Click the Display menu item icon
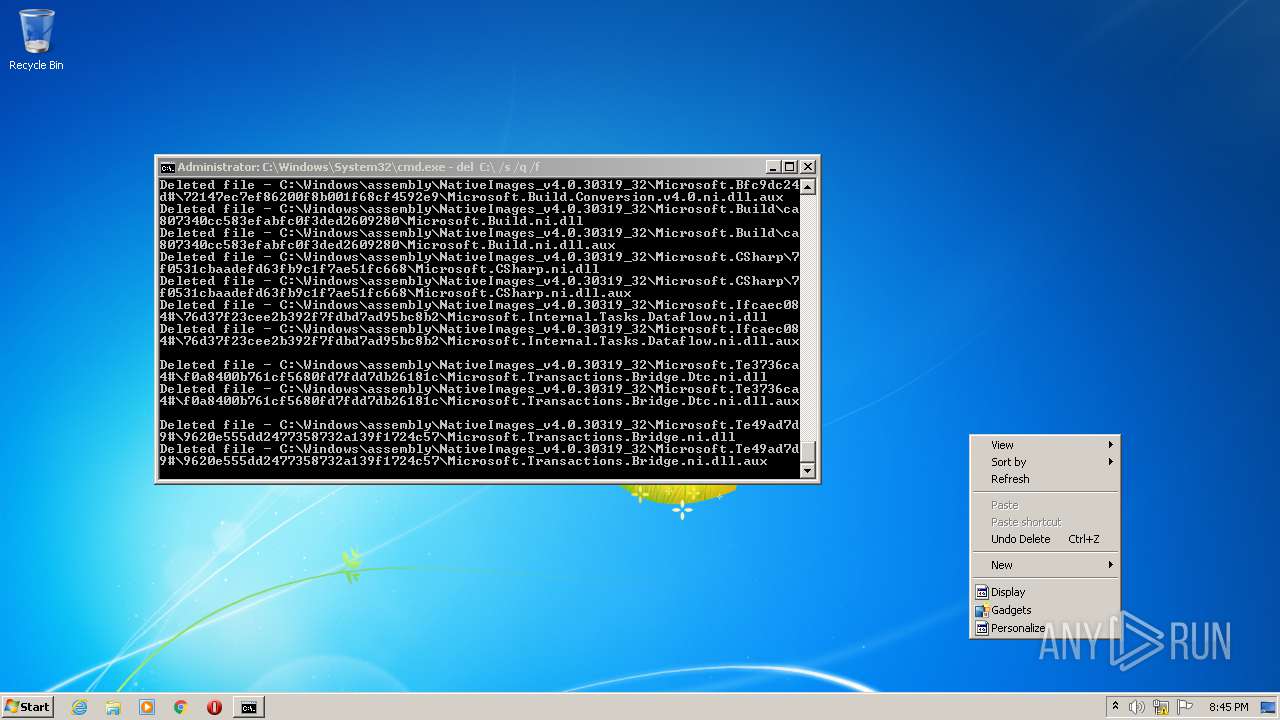The width and height of the screenshot is (1280, 720). [982, 592]
